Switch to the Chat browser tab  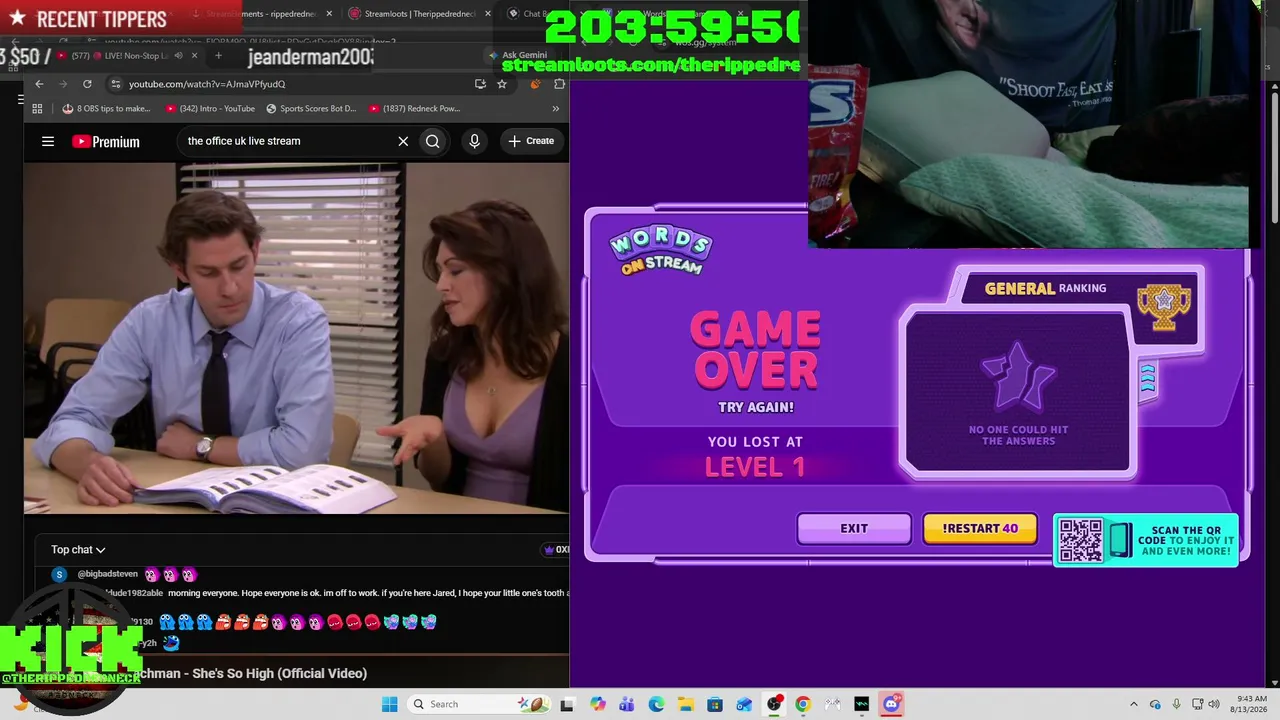coord(525,14)
